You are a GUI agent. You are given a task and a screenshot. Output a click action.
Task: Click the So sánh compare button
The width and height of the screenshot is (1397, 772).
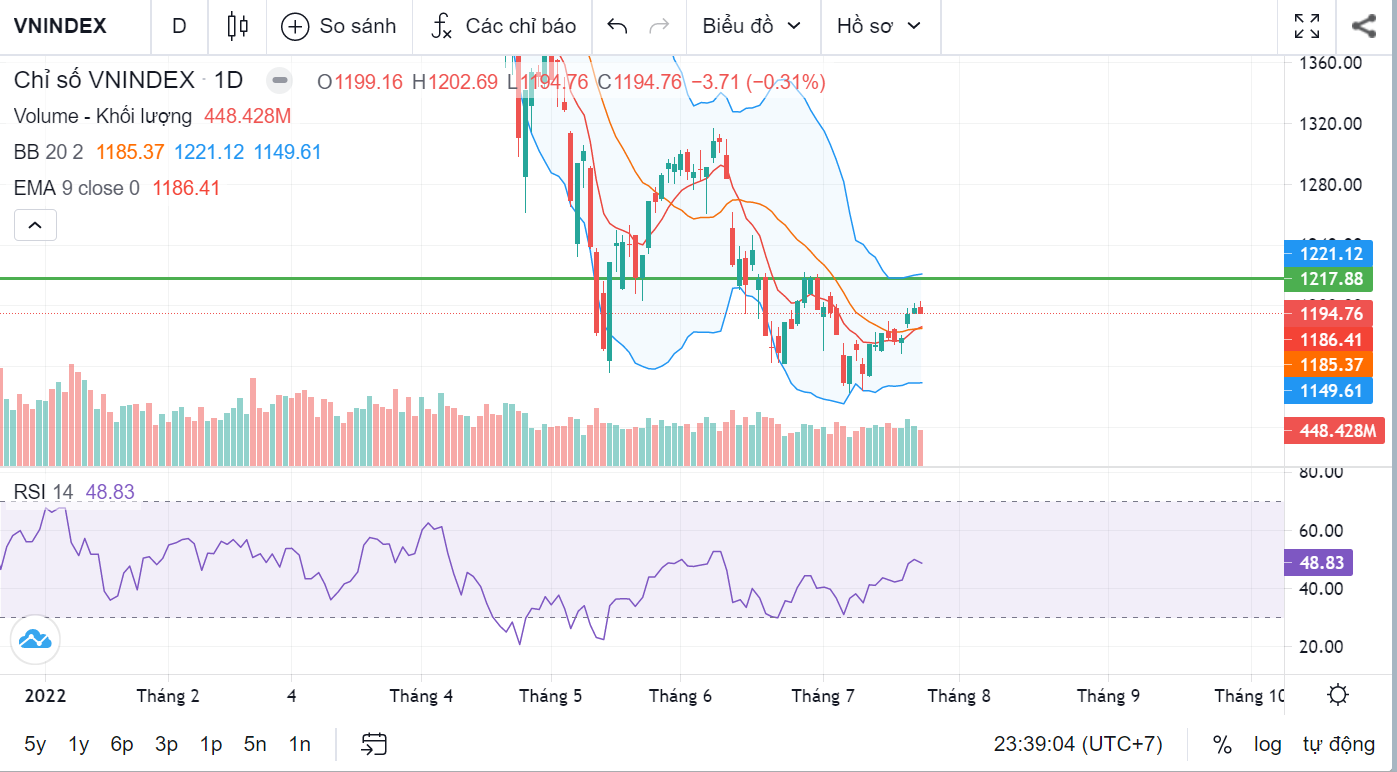338,26
